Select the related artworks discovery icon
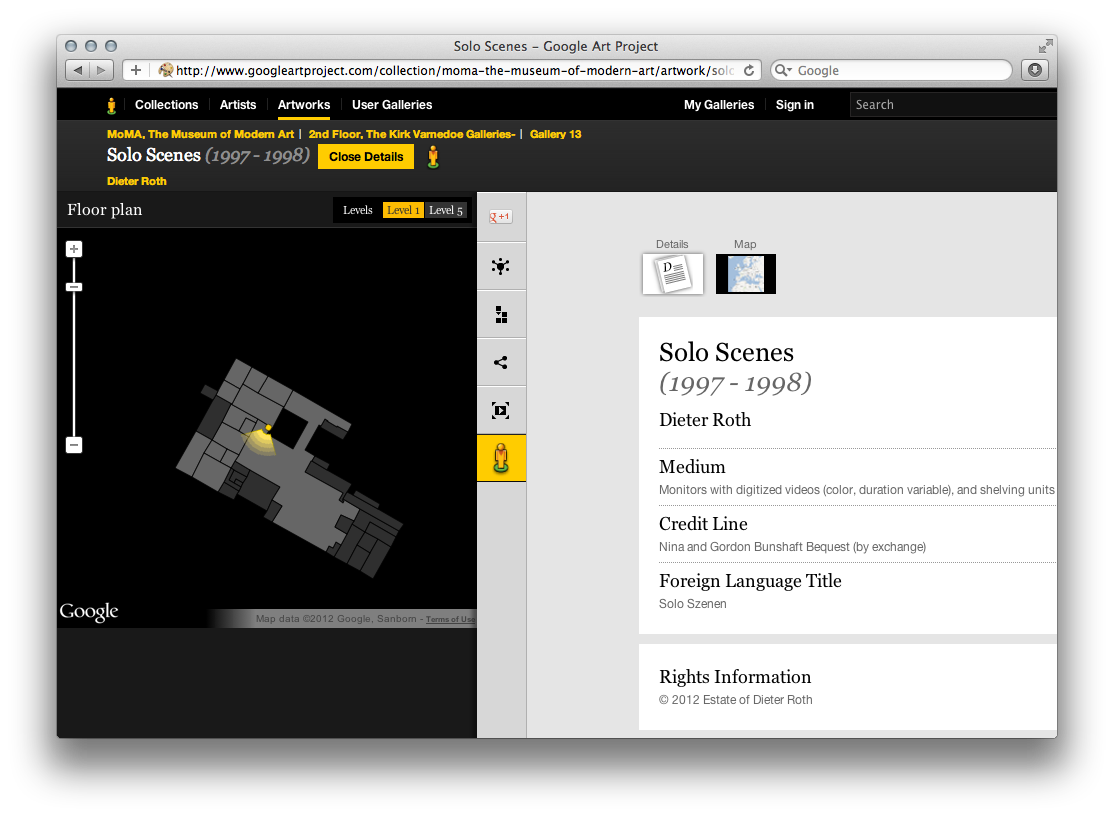 501,265
